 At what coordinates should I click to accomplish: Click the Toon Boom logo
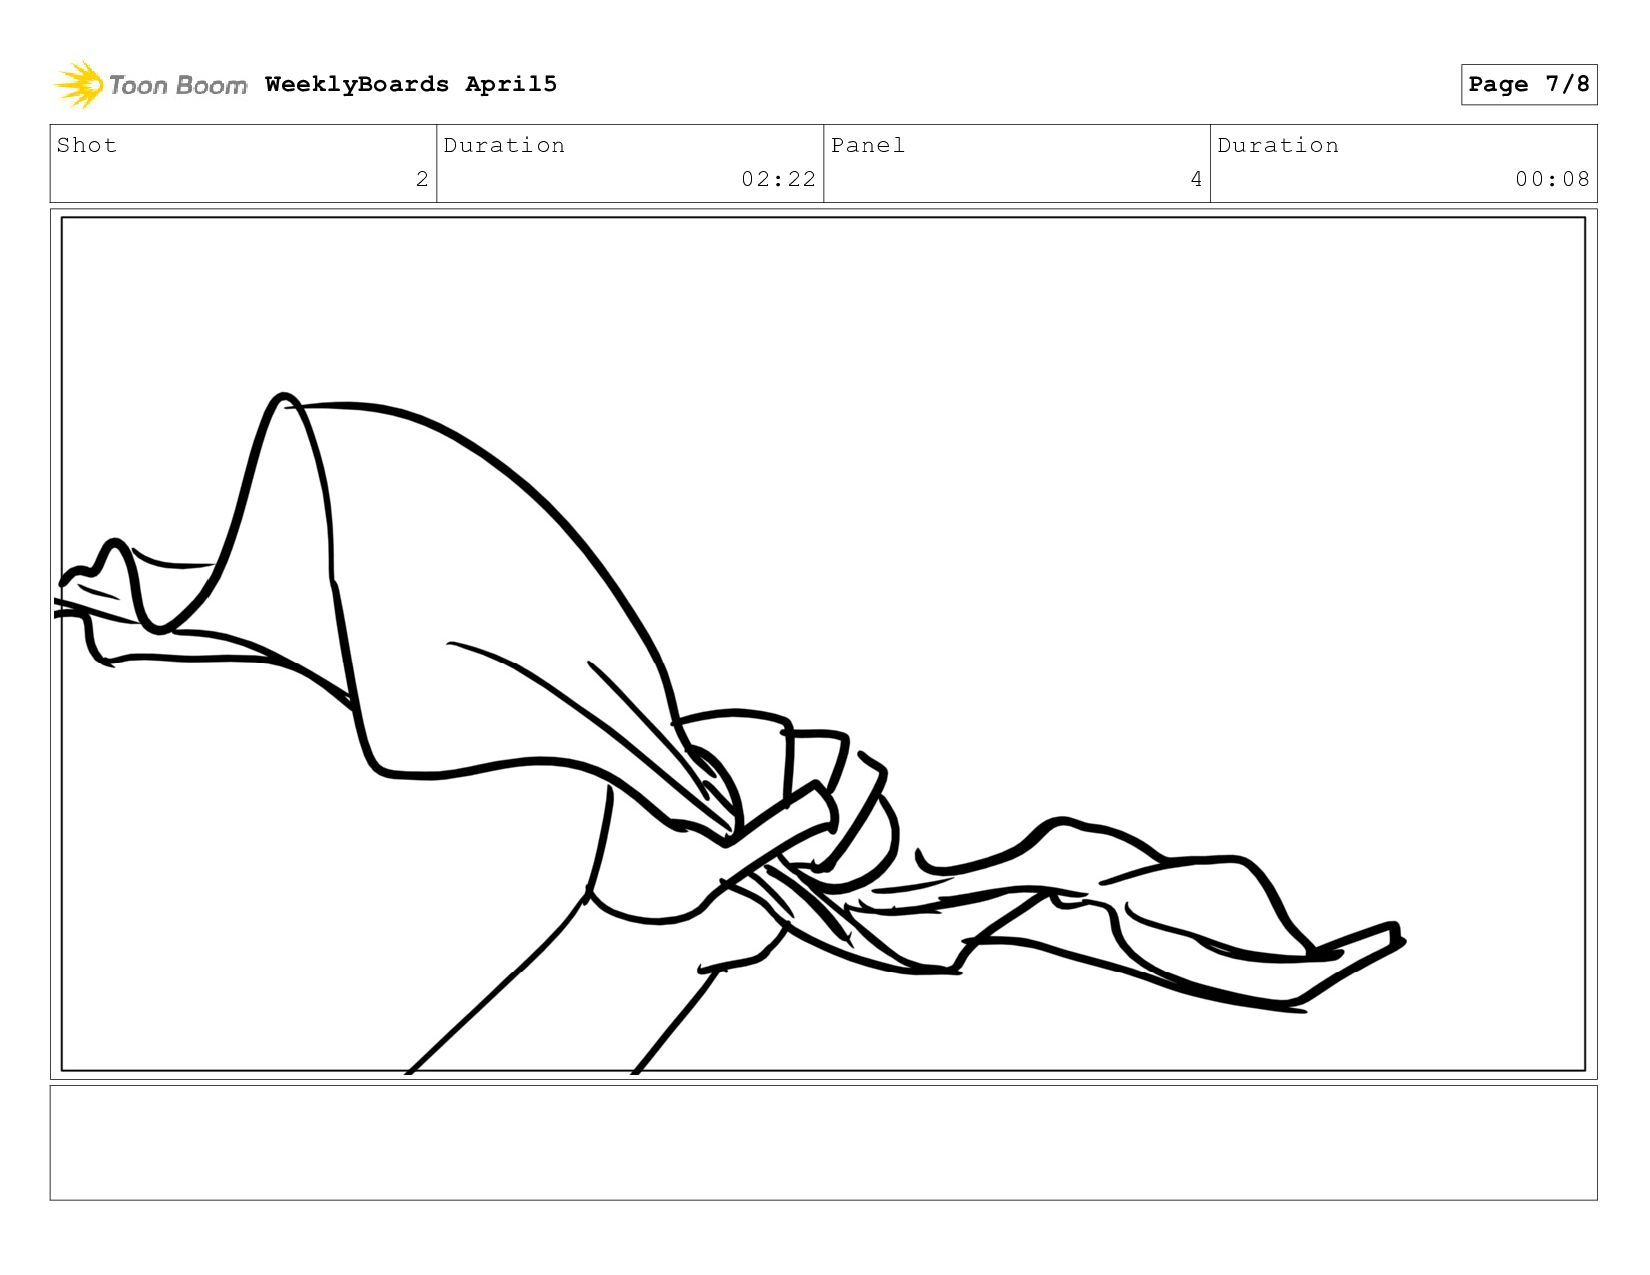[150, 85]
